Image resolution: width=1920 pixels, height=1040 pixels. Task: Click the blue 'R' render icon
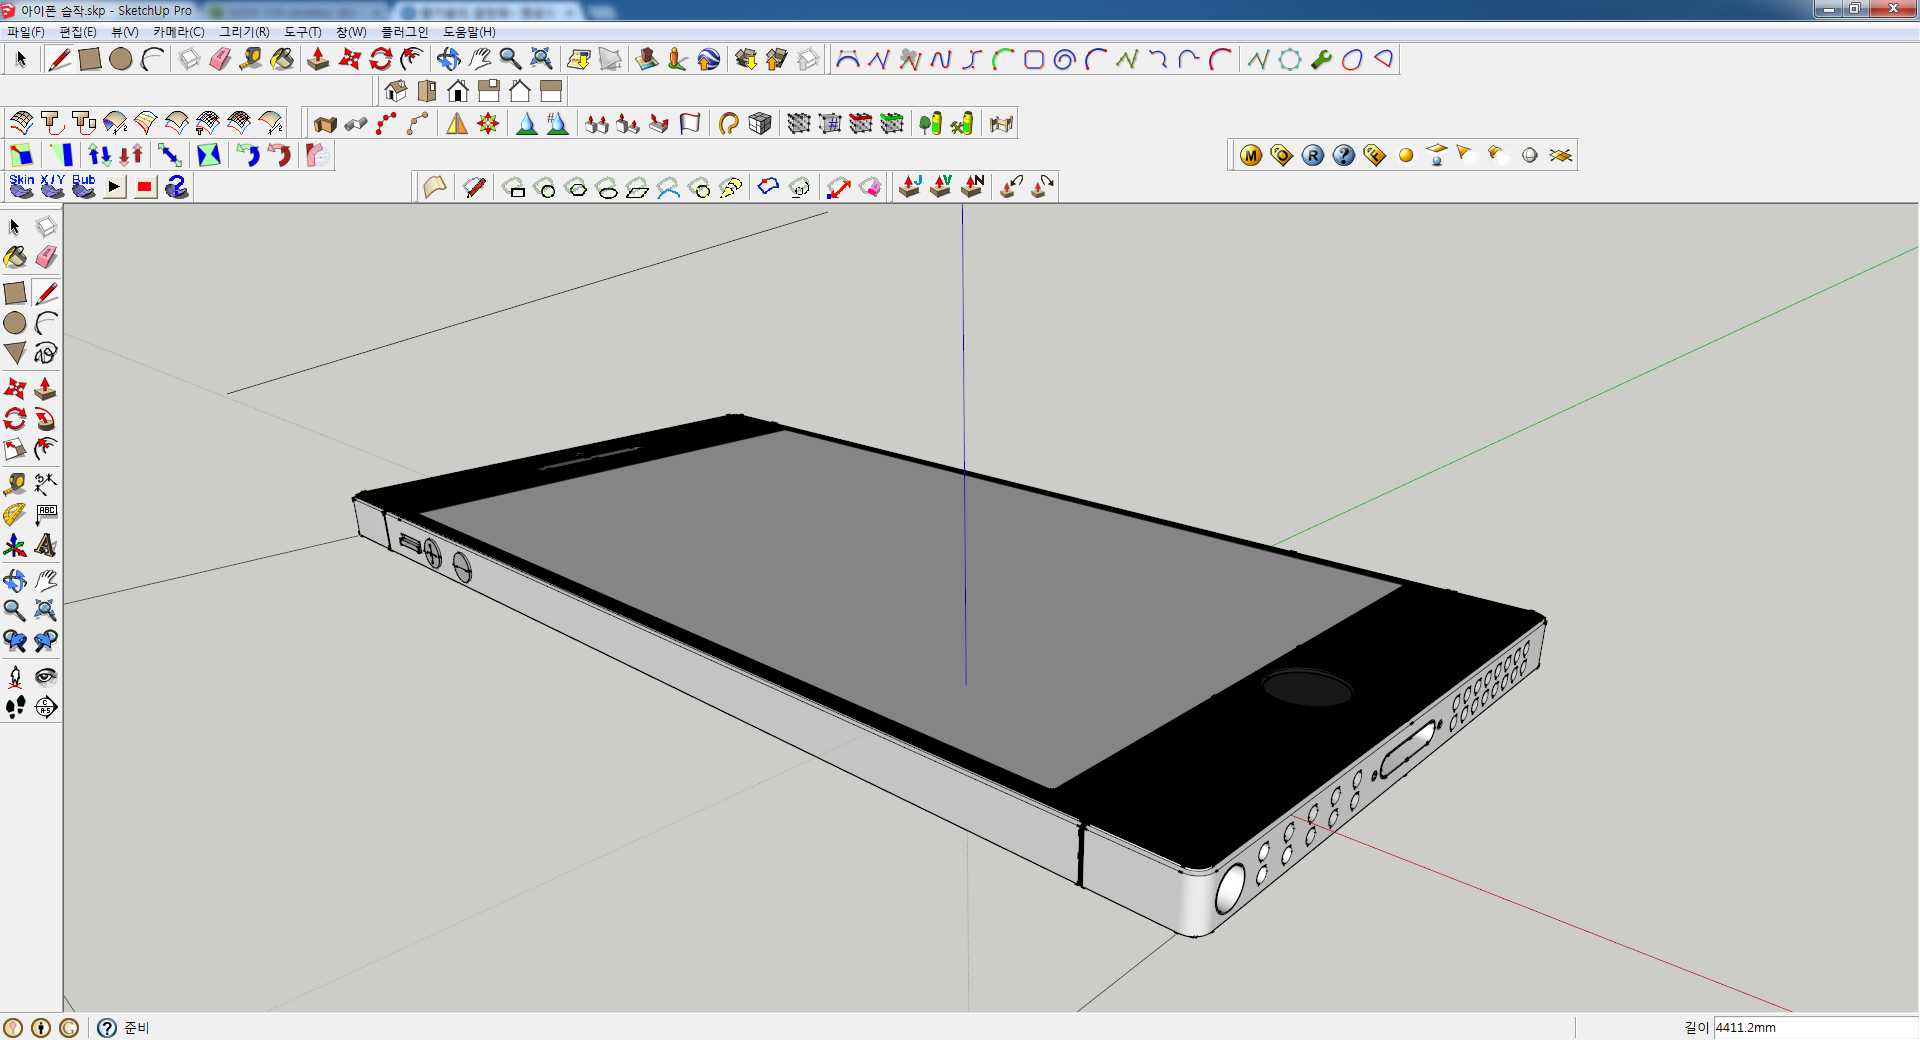click(1313, 155)
